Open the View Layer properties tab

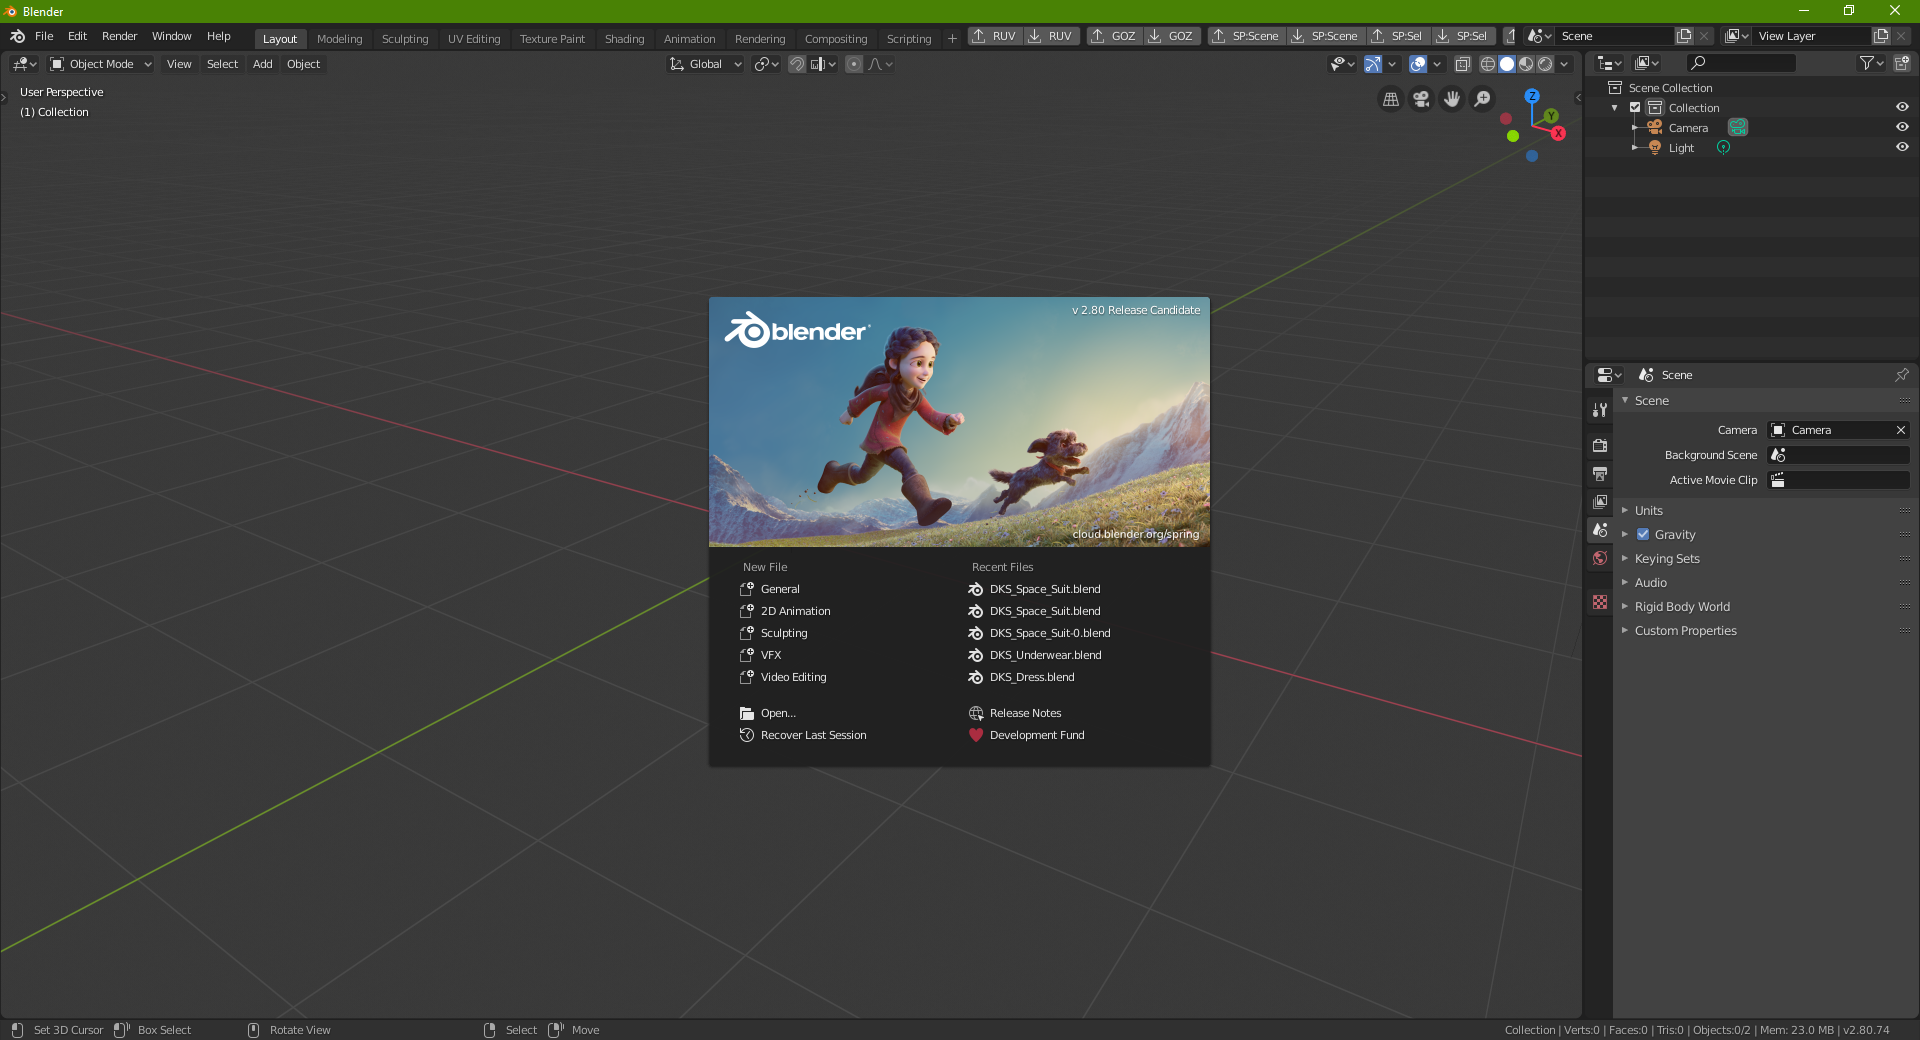(1600, 501)
